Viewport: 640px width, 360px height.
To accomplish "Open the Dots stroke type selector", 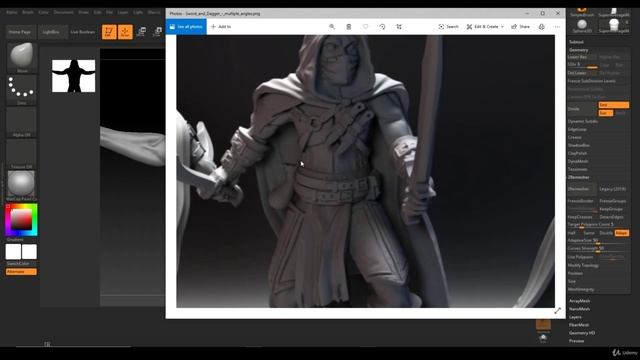I will (x=21, y=89).
